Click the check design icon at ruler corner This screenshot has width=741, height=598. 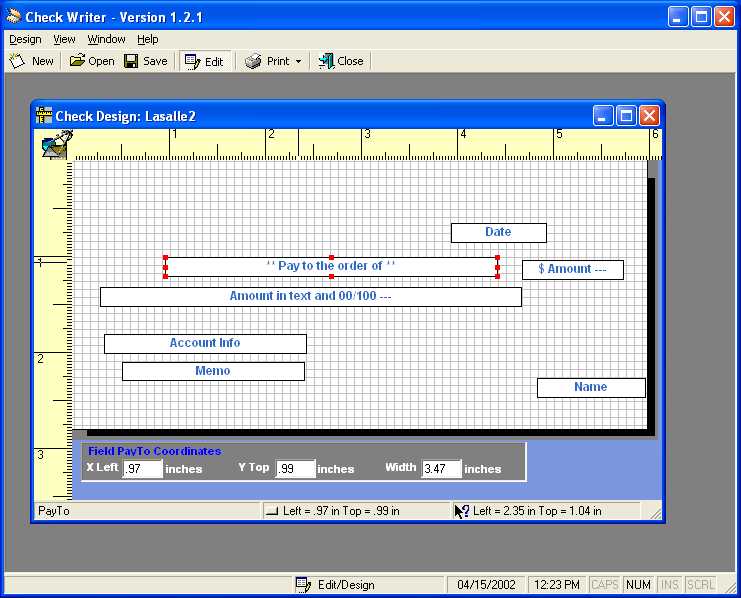[x=54, y=146]
